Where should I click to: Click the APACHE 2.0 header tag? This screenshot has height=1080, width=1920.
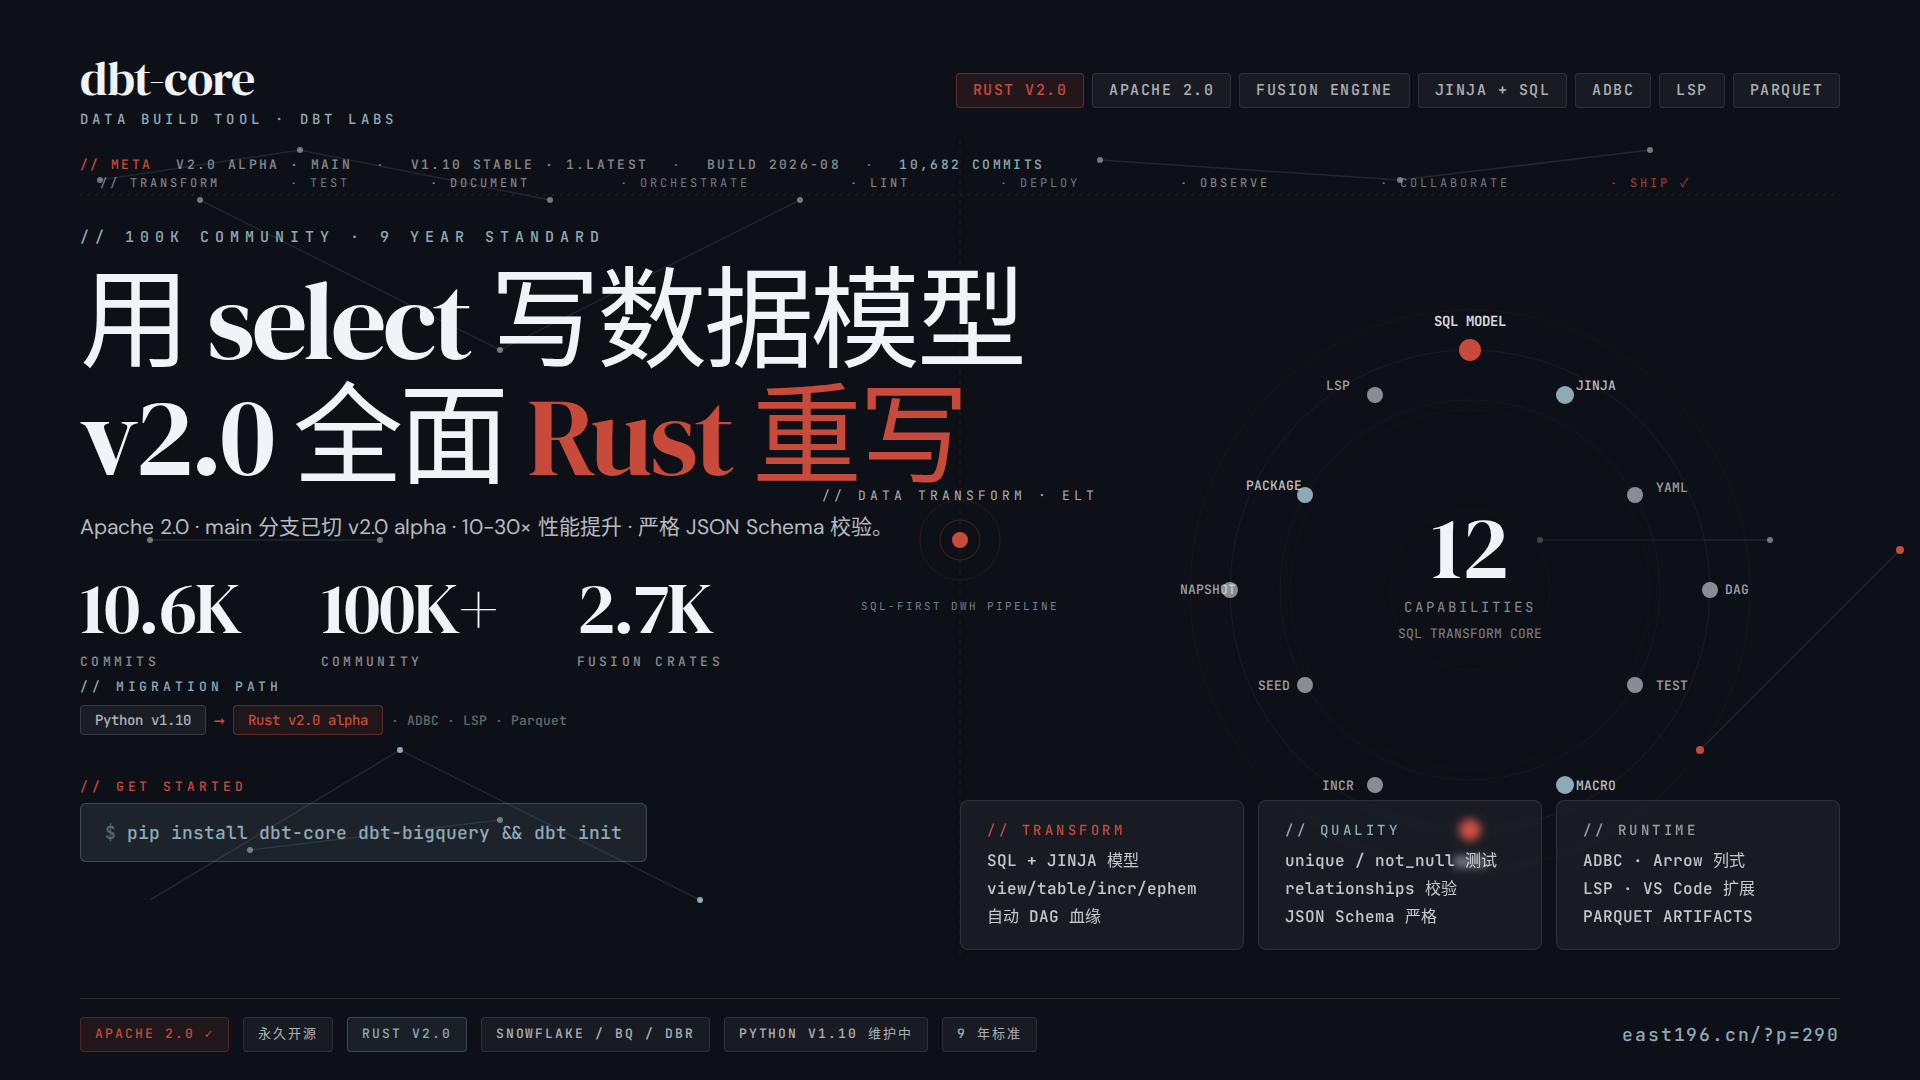[x=1161, y=90]
